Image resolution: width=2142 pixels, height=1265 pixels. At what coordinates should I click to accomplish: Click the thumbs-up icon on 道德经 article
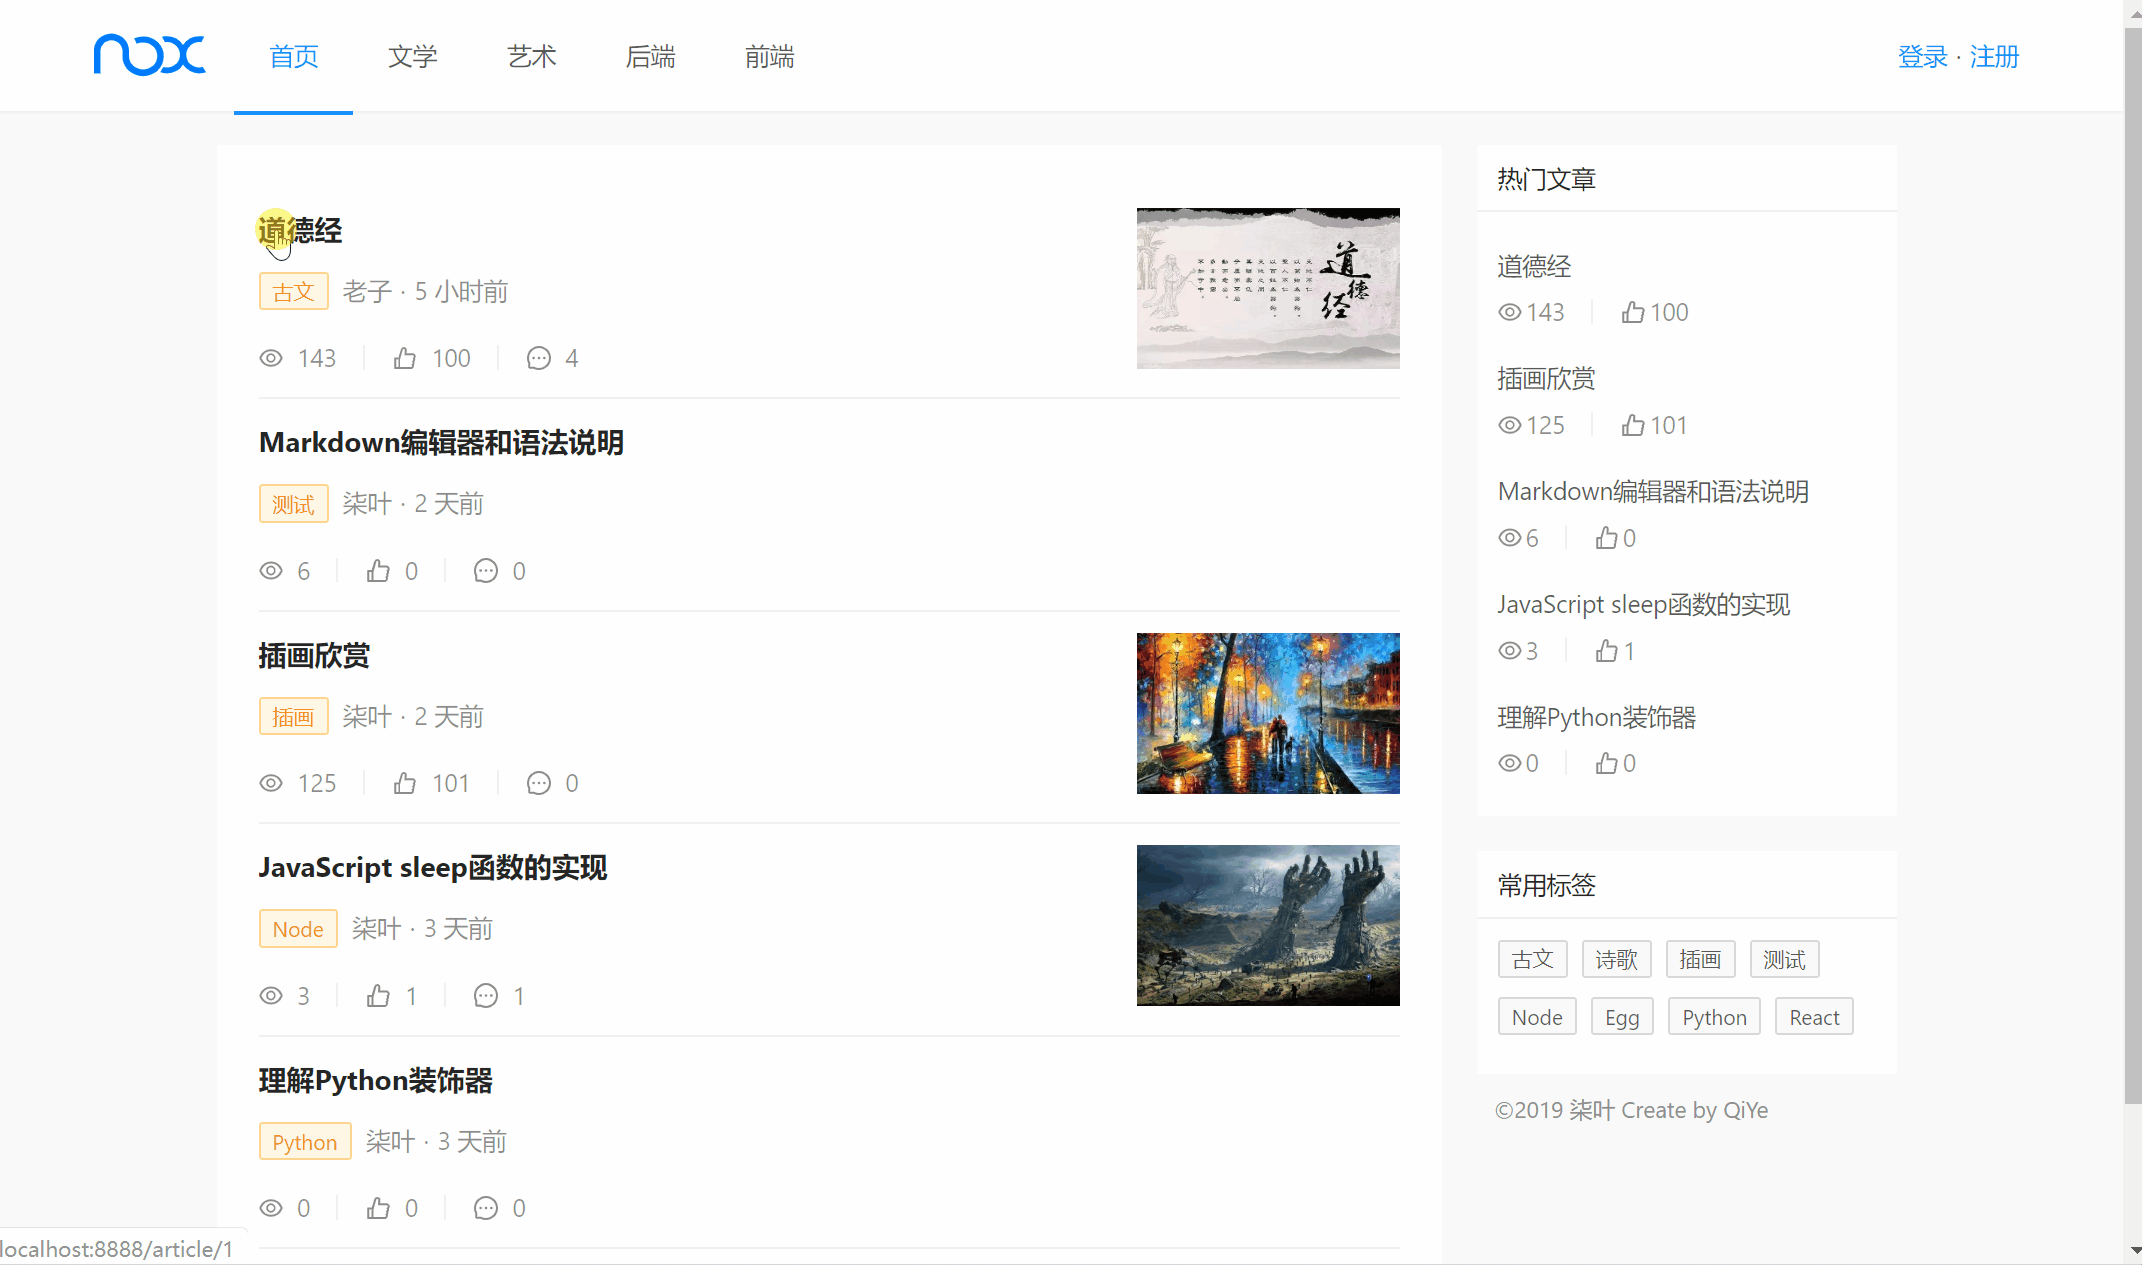(404, 358)
